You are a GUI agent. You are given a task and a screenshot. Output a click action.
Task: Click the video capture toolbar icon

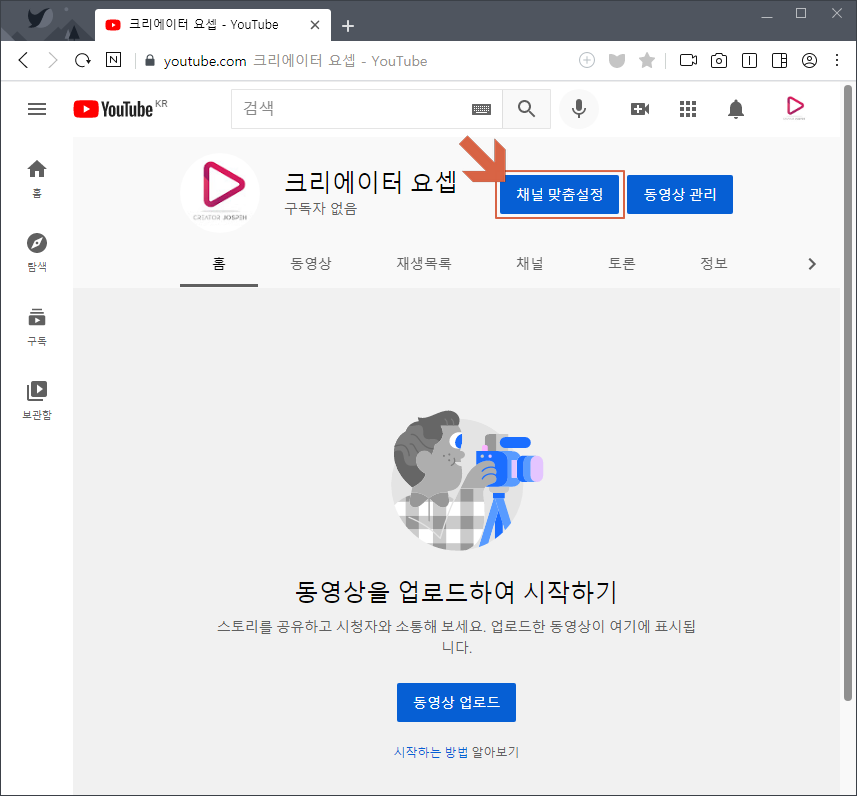688,60
